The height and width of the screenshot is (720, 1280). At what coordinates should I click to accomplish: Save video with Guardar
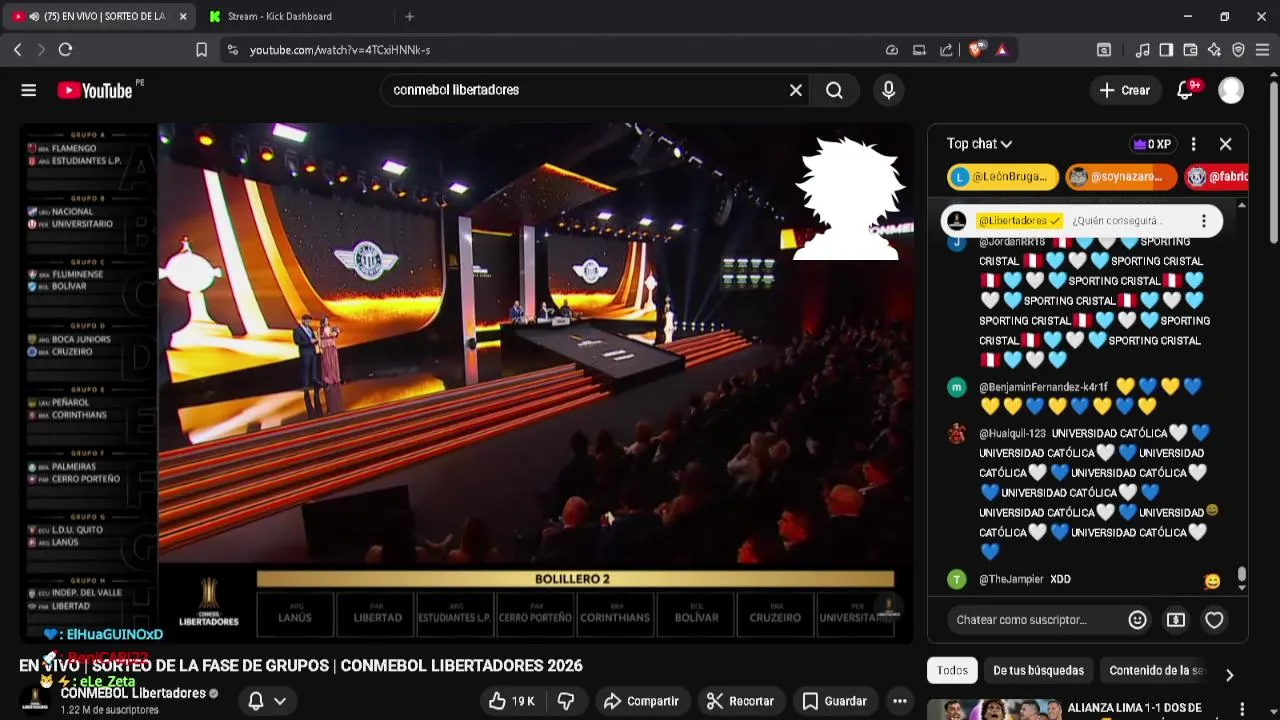(834, 701)
